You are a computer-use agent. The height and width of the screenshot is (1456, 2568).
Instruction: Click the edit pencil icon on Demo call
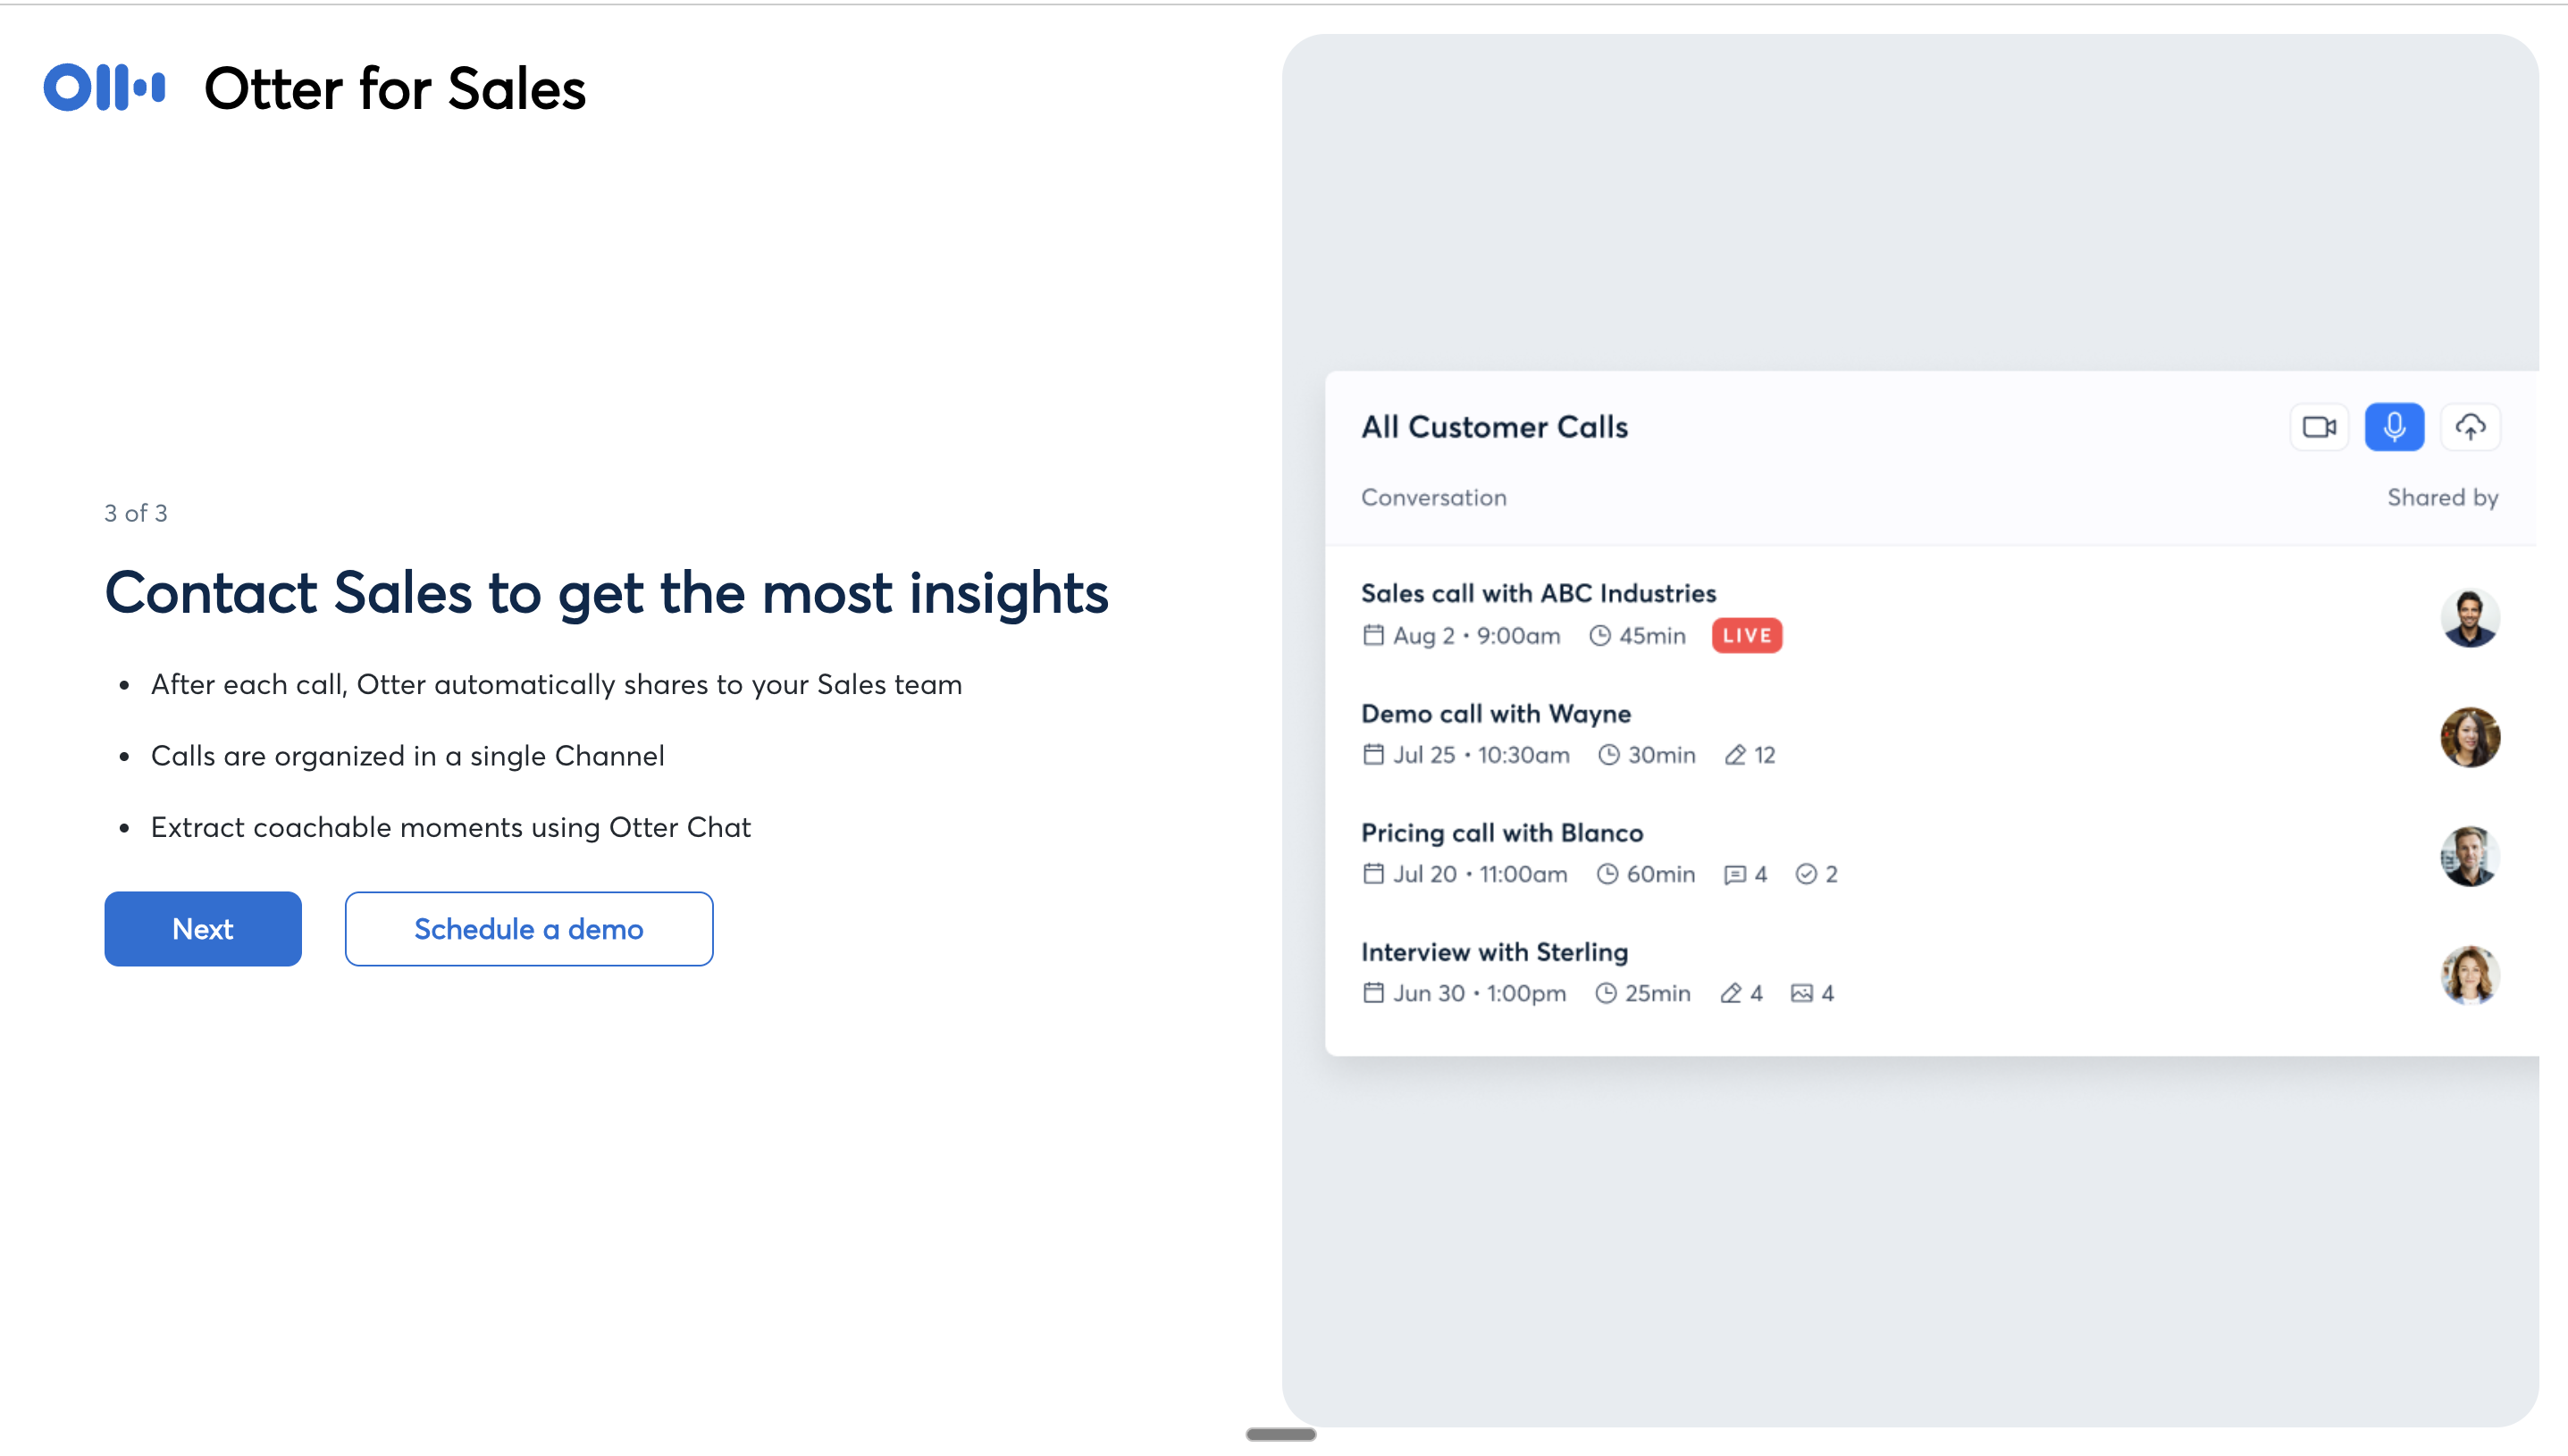click(1735, 755)
